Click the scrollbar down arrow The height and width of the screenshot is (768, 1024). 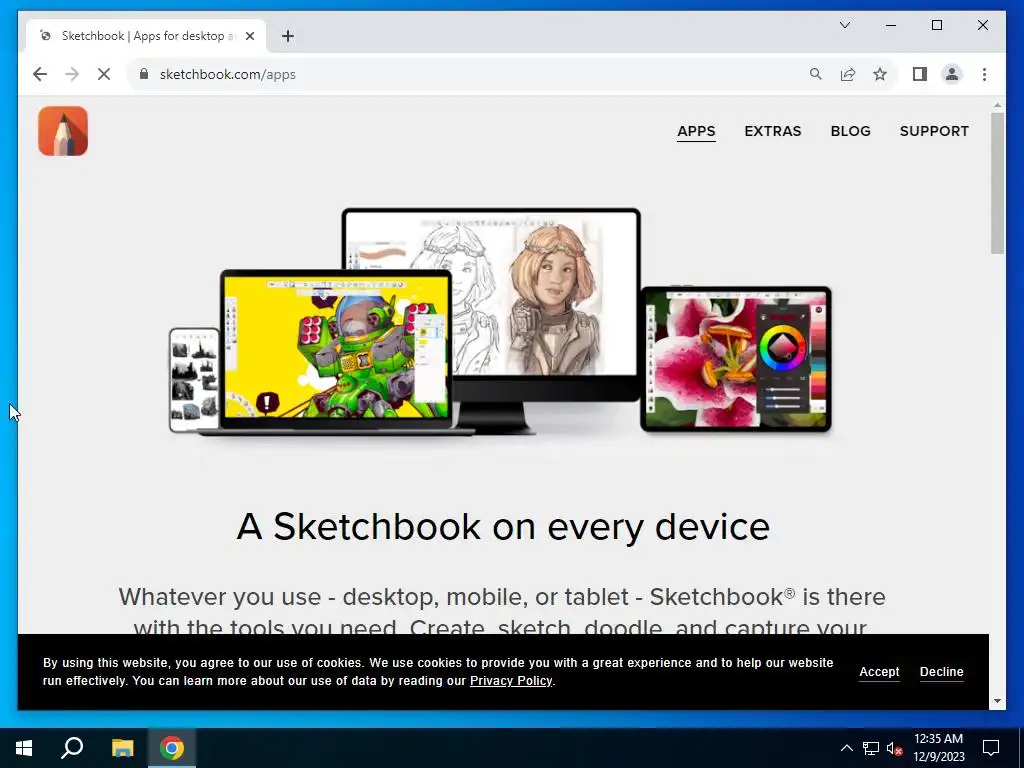[997, 701]
